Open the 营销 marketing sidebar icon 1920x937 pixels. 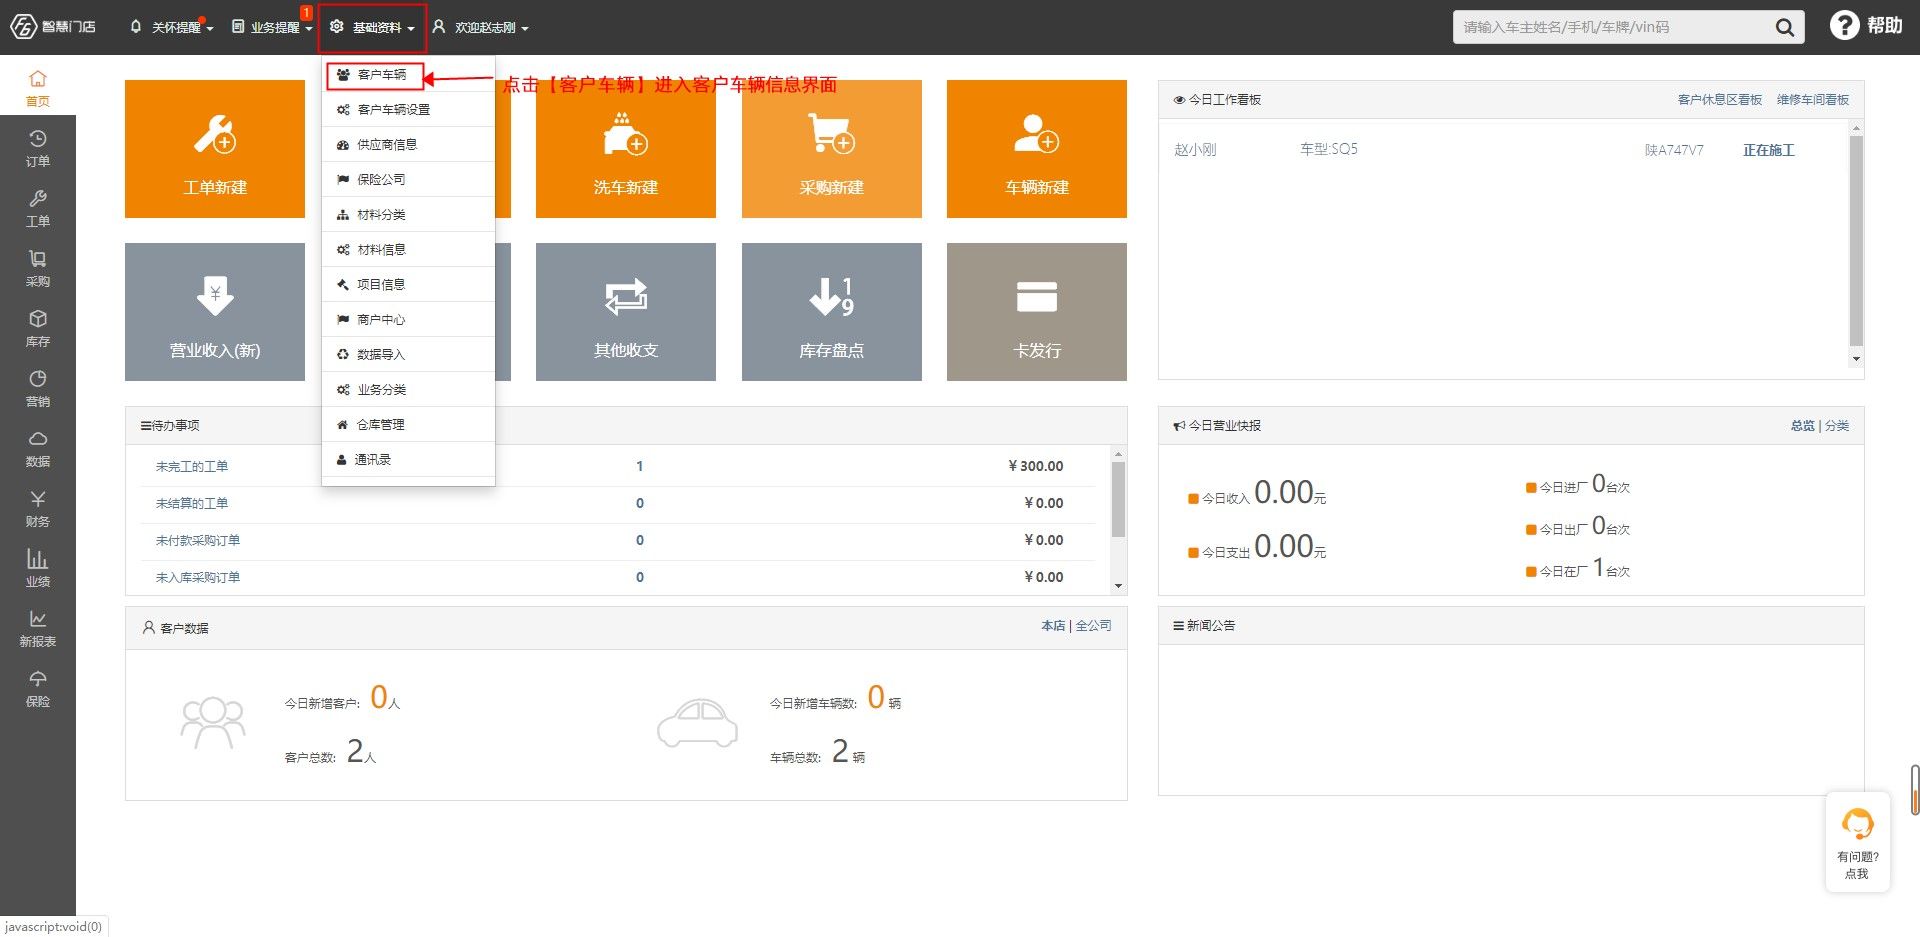coord(38,388)
